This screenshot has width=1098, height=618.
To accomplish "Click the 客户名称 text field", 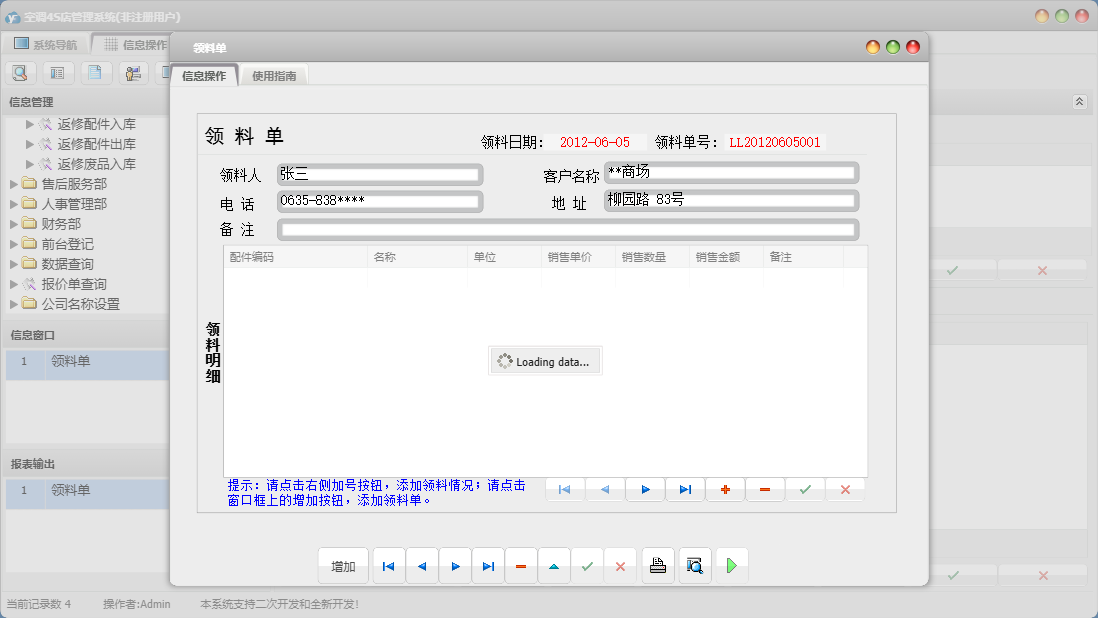I will click(731, 173).
